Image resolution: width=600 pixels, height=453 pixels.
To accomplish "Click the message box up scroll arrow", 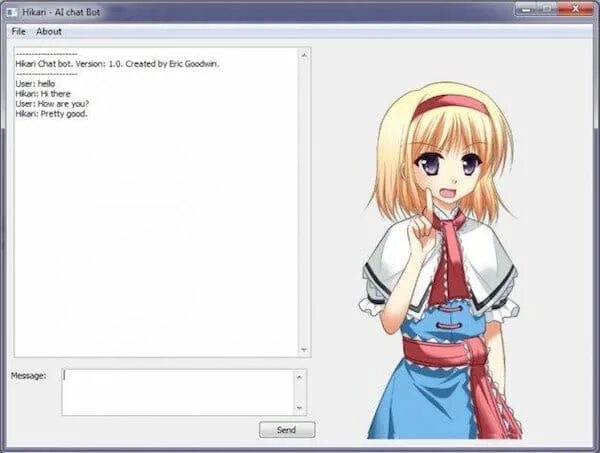I will (x=300, y=377).
